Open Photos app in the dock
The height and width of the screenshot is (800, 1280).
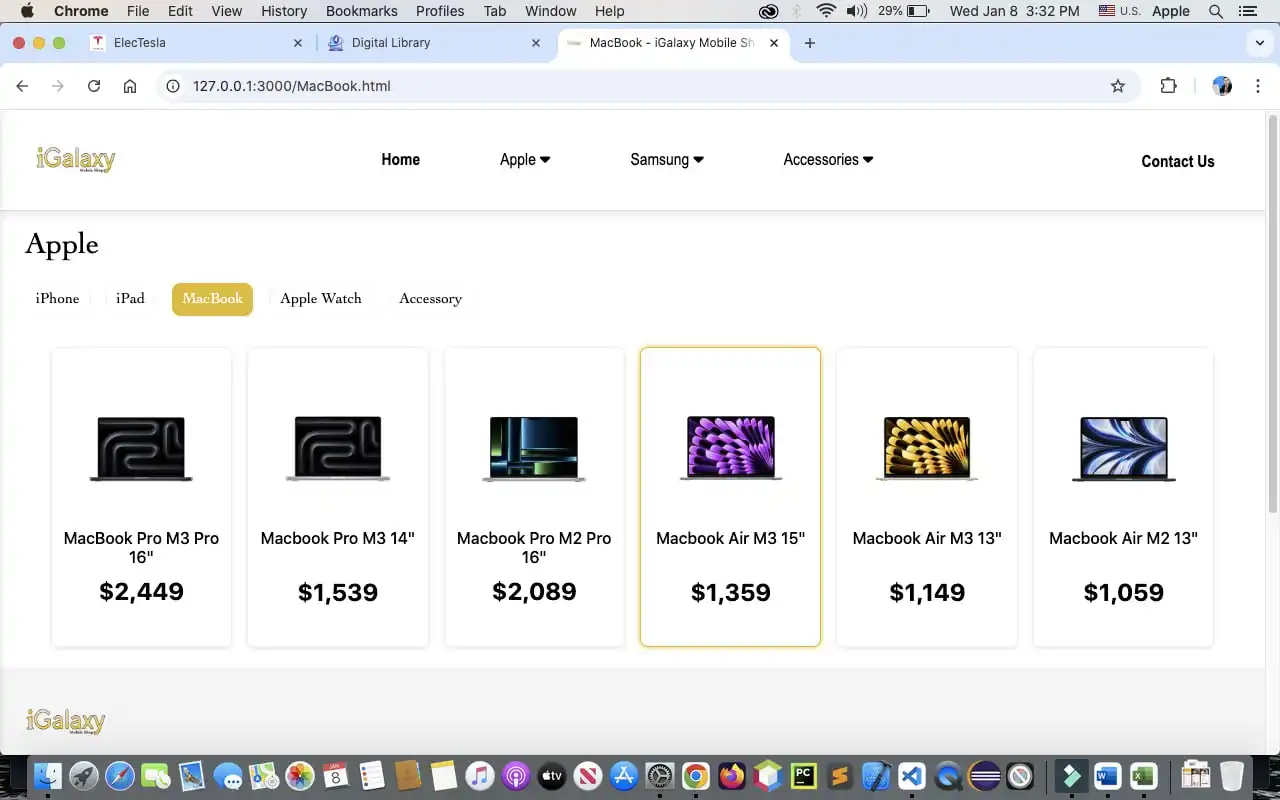300,776
